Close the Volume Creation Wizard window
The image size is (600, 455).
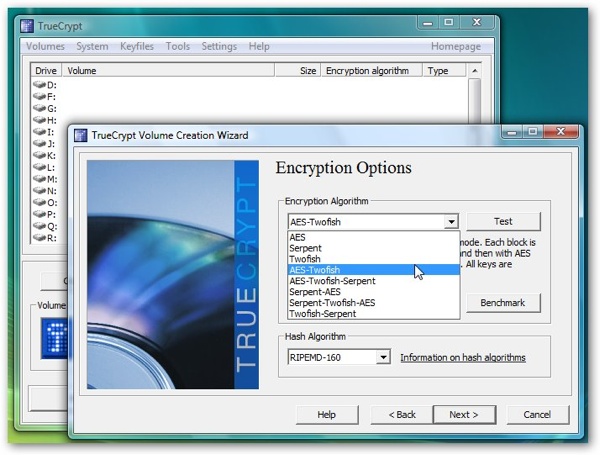(560, 132)
